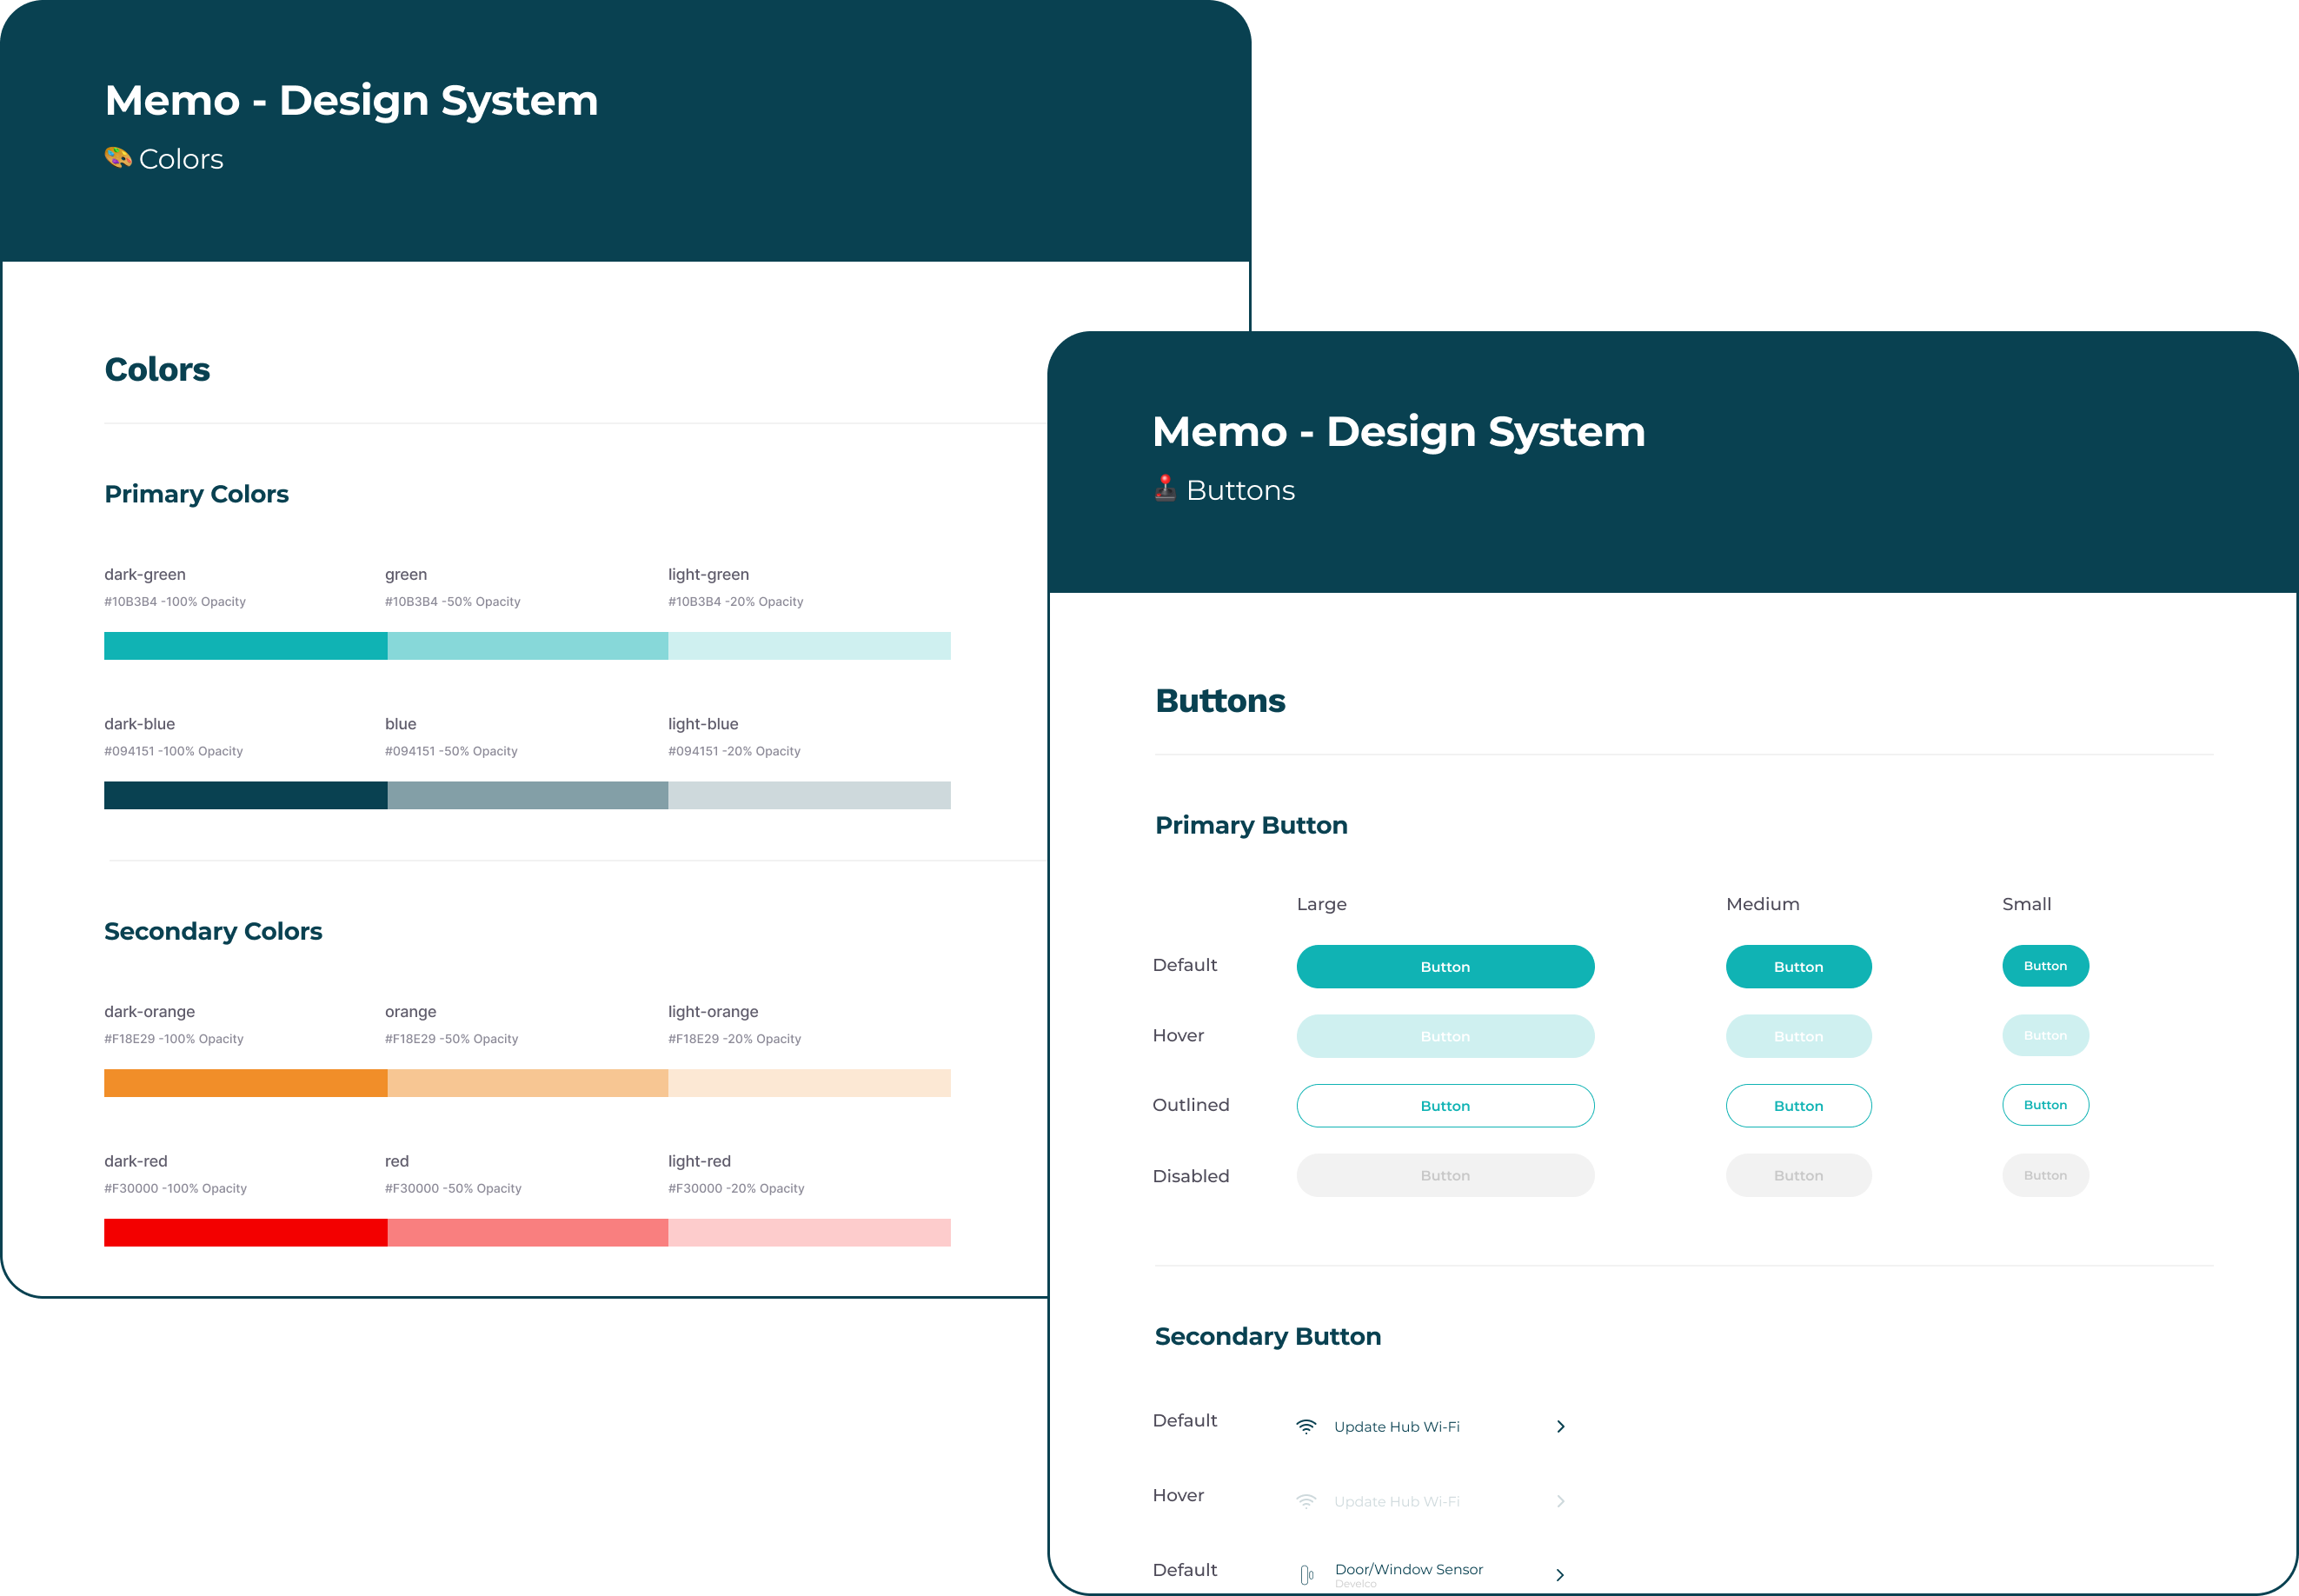This screenshot has width=2299, height=1596.
Task: Click the faded chevron in Hover row
Action: click(x=1560, y=1501)
